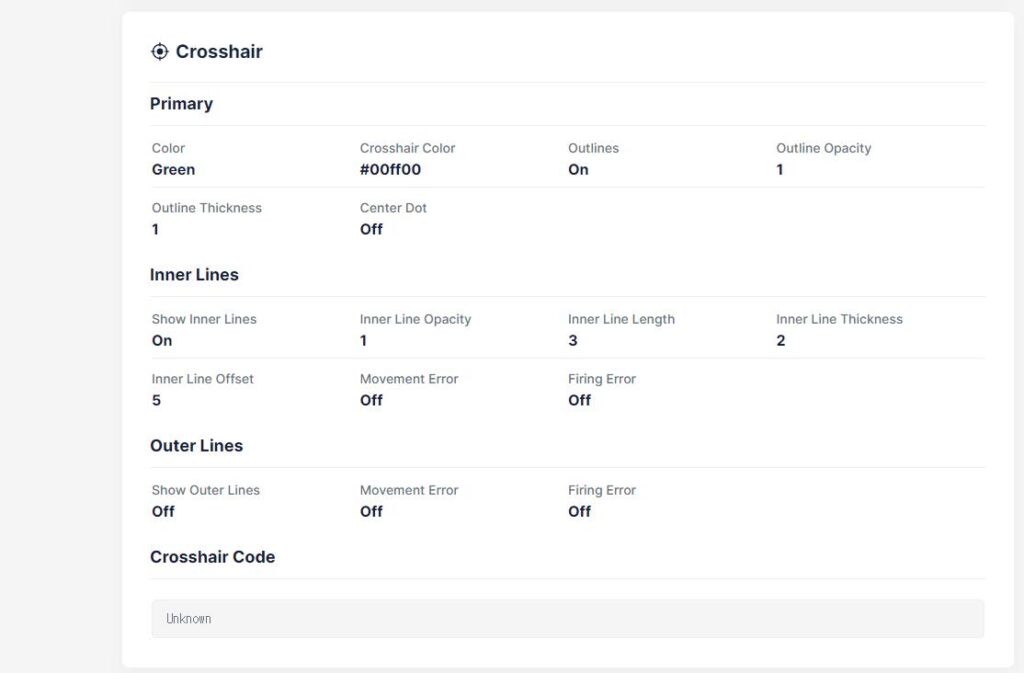Click the Primary section heading
Image resolution: width=1024 pixels, height=673 pixels.
pos(181,104)
